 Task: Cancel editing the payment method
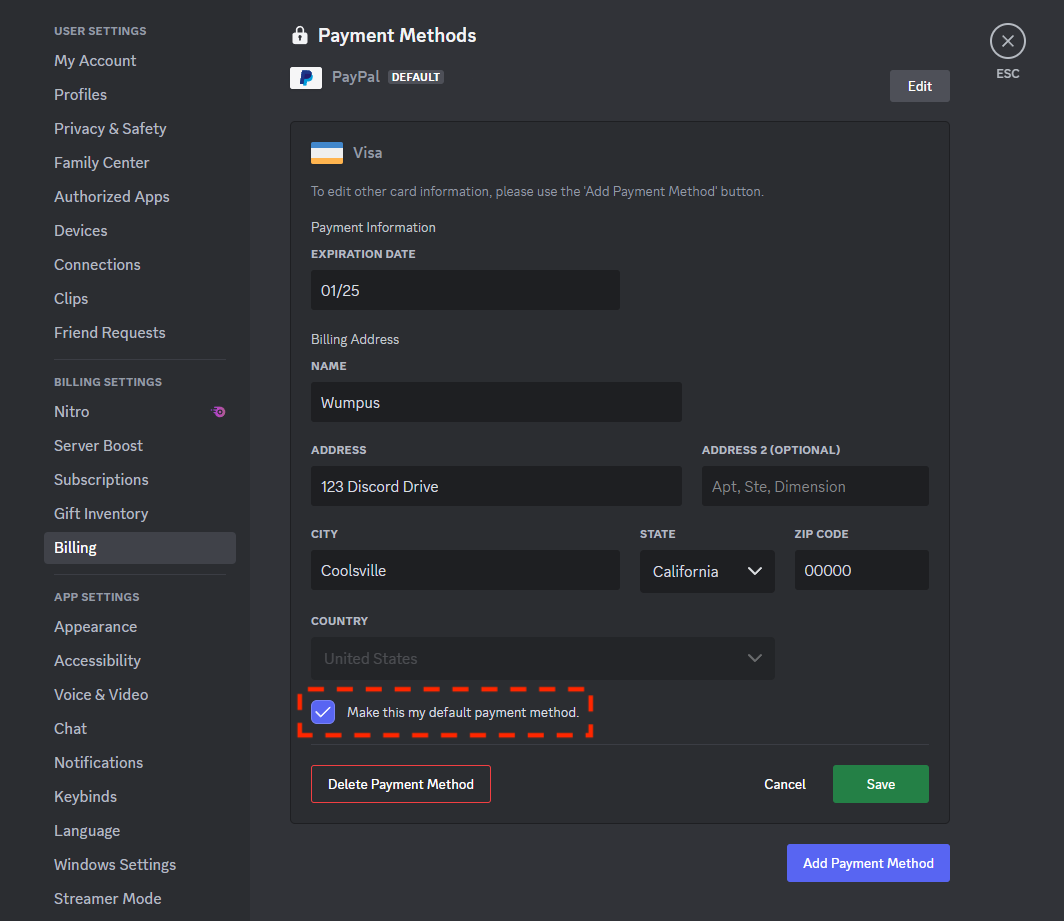[x=784, y=784]
